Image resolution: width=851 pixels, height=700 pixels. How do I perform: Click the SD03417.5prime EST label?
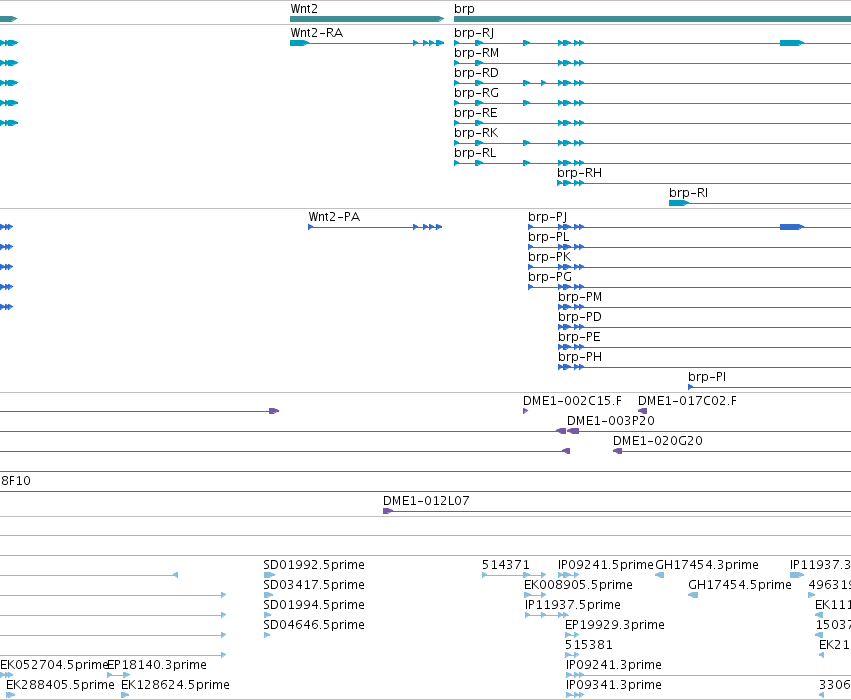point(314,585)
